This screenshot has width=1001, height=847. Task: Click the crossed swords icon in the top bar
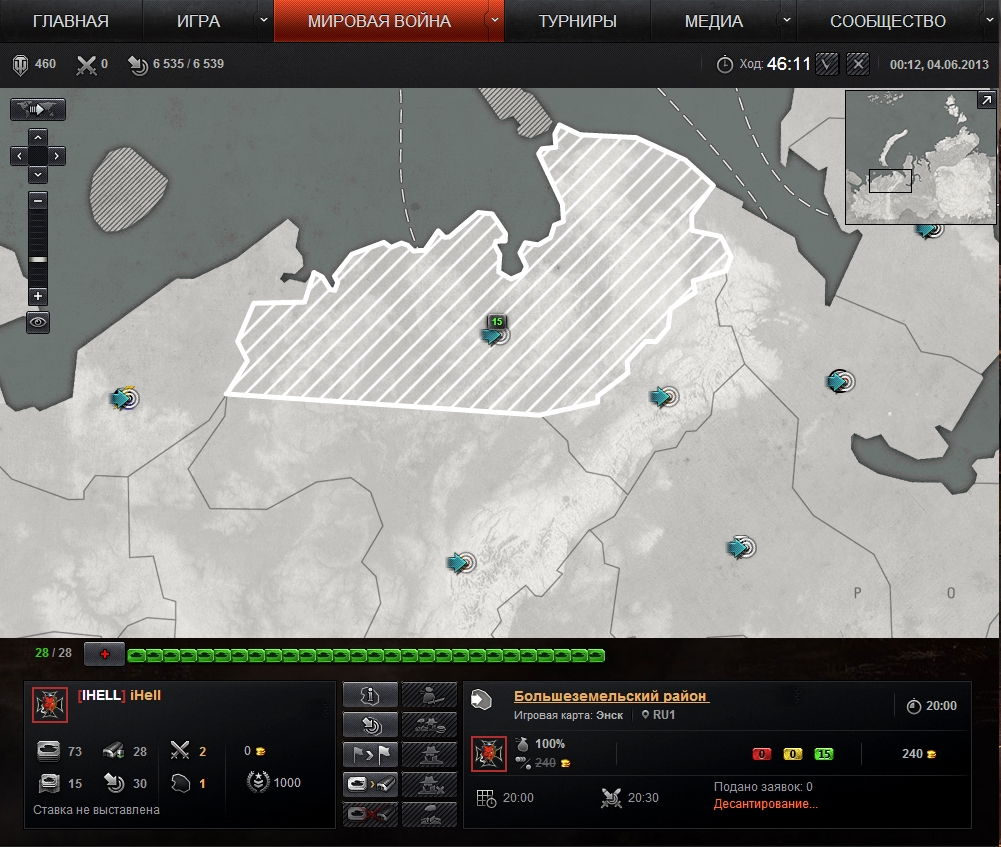click(x=86, y=64)
